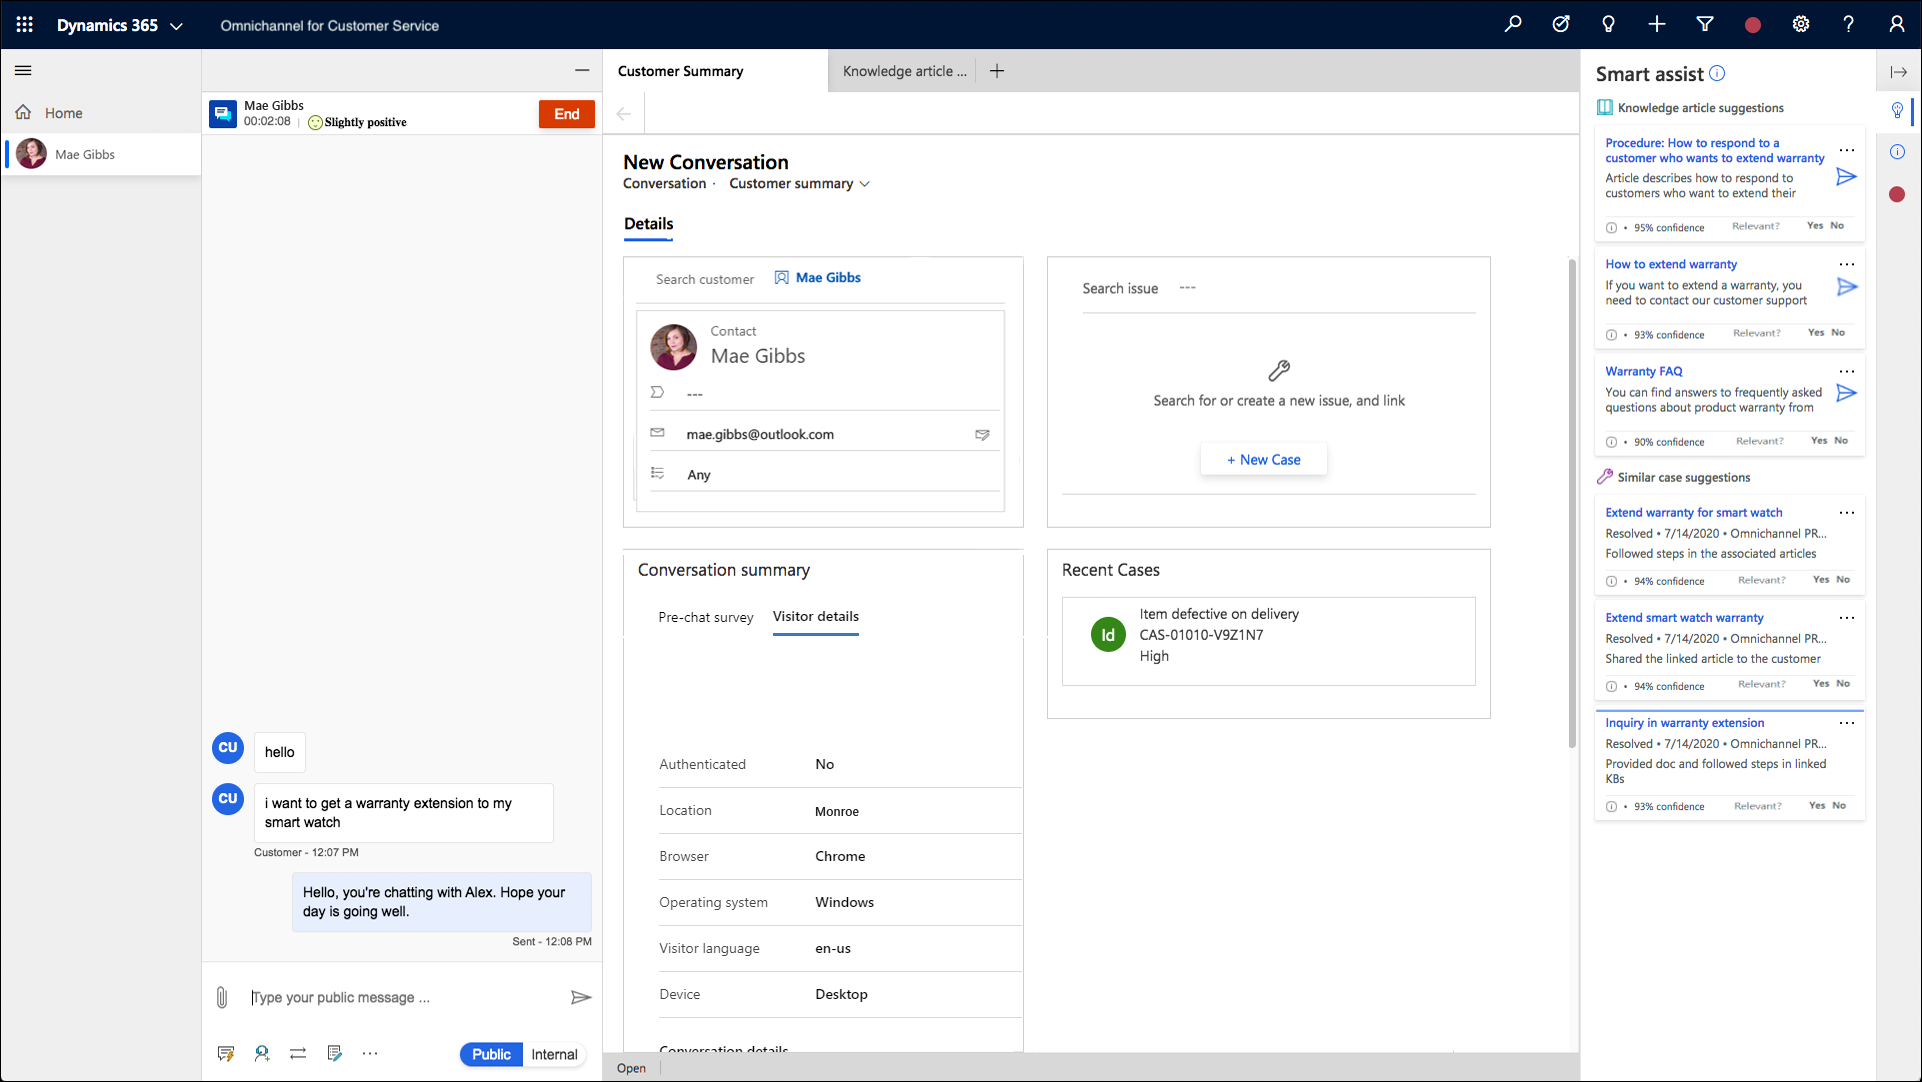
Task: Click the send message arrow icon
Action: pos(580,998)
